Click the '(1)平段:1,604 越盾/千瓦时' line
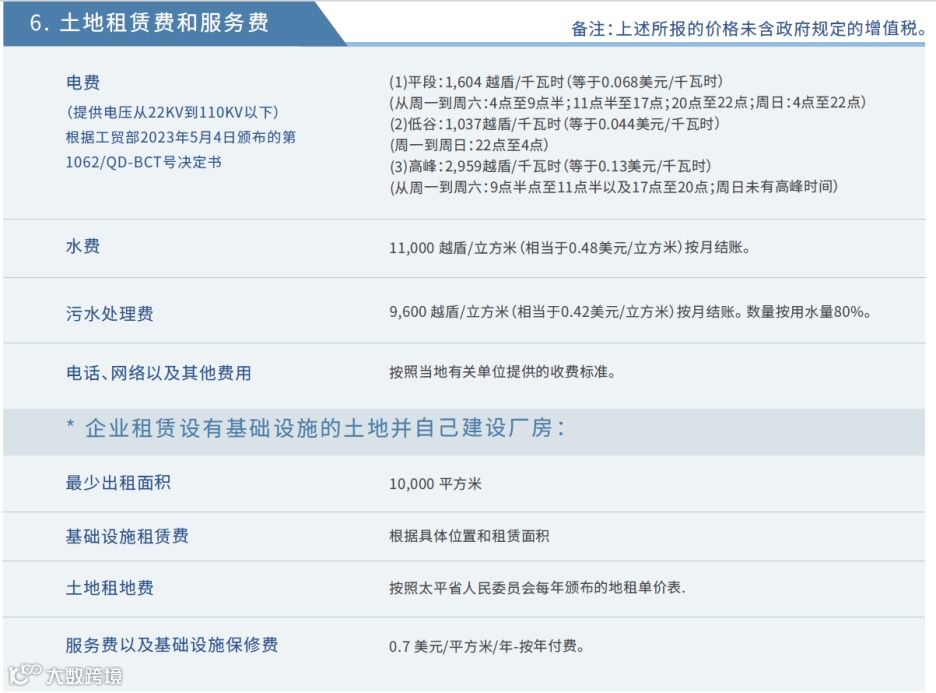Viewport: 936px width, 693px height. [x=556, y=82]
